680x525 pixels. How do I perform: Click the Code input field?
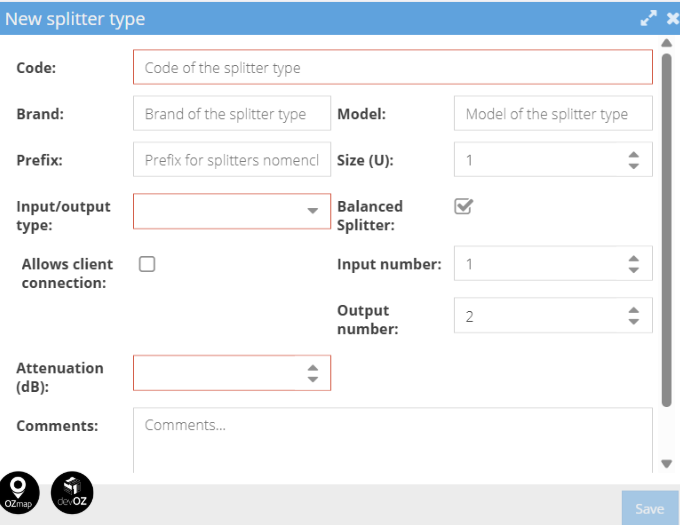(393, 67)
